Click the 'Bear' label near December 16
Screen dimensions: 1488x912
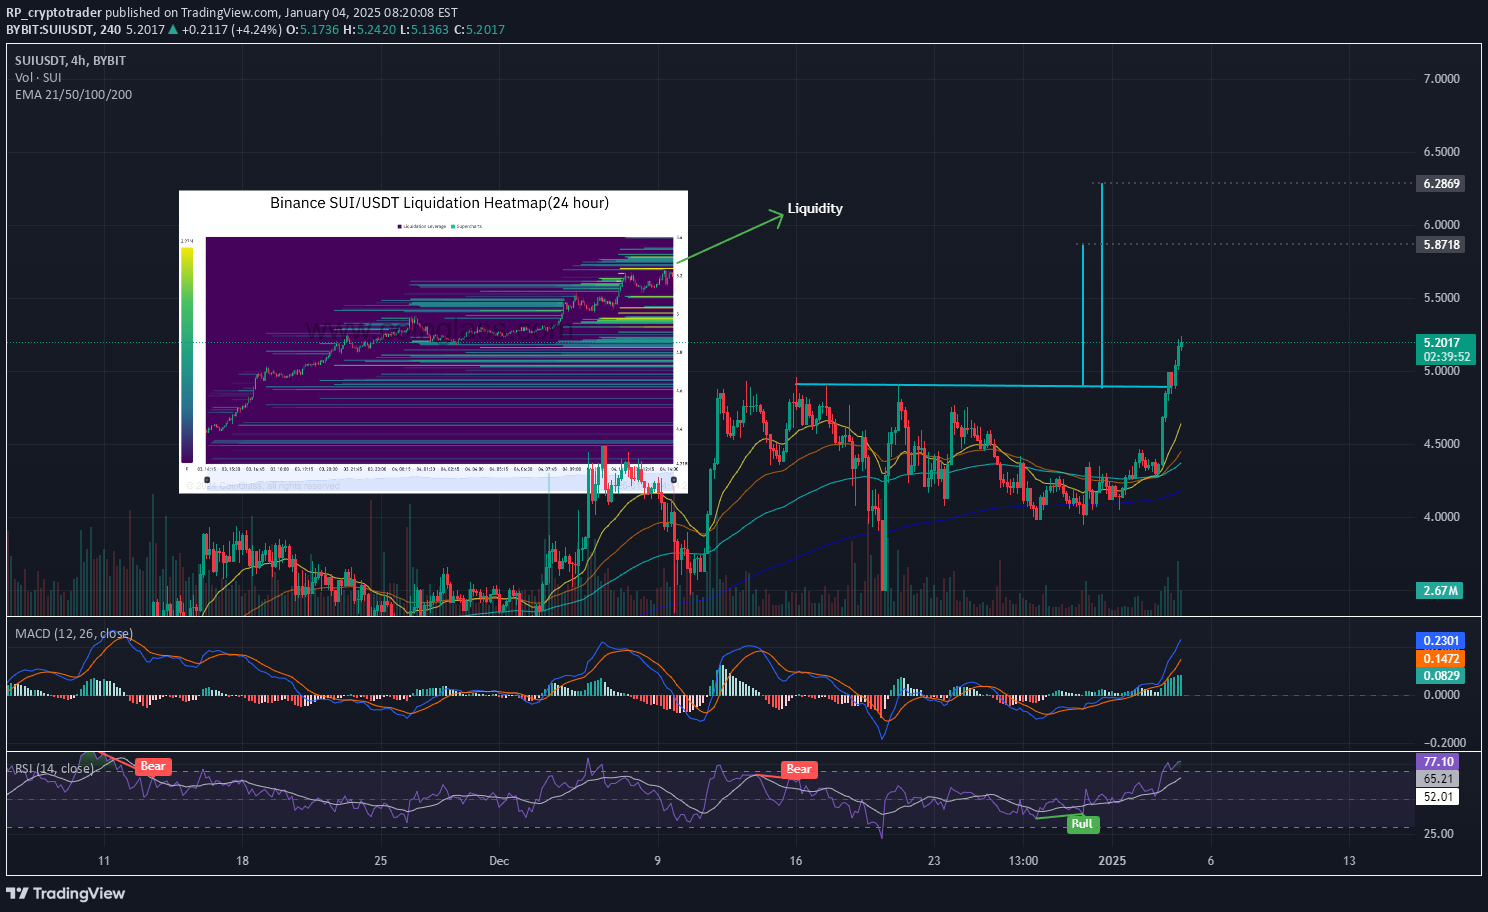pyautogui.click(x=799, y=769)
